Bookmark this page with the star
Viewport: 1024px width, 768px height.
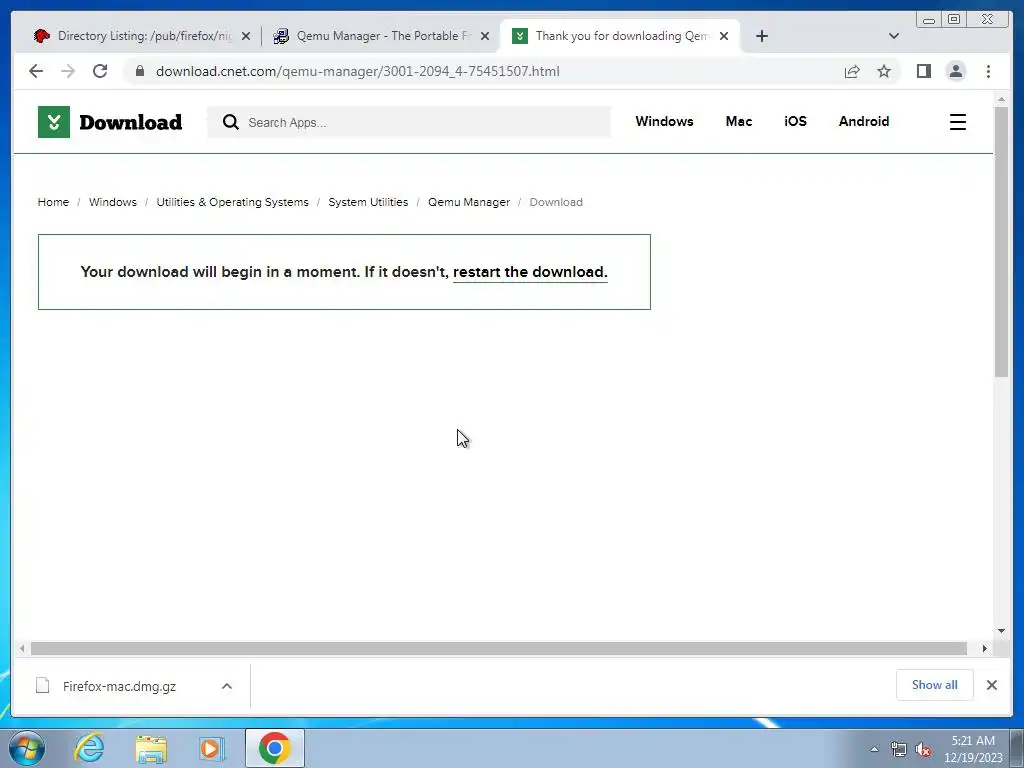click(884, 71)
